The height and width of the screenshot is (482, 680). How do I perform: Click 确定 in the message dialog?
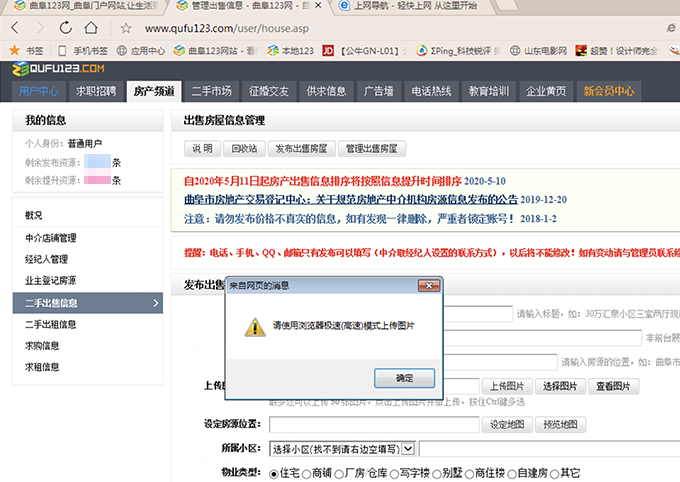tap(403, 378)
